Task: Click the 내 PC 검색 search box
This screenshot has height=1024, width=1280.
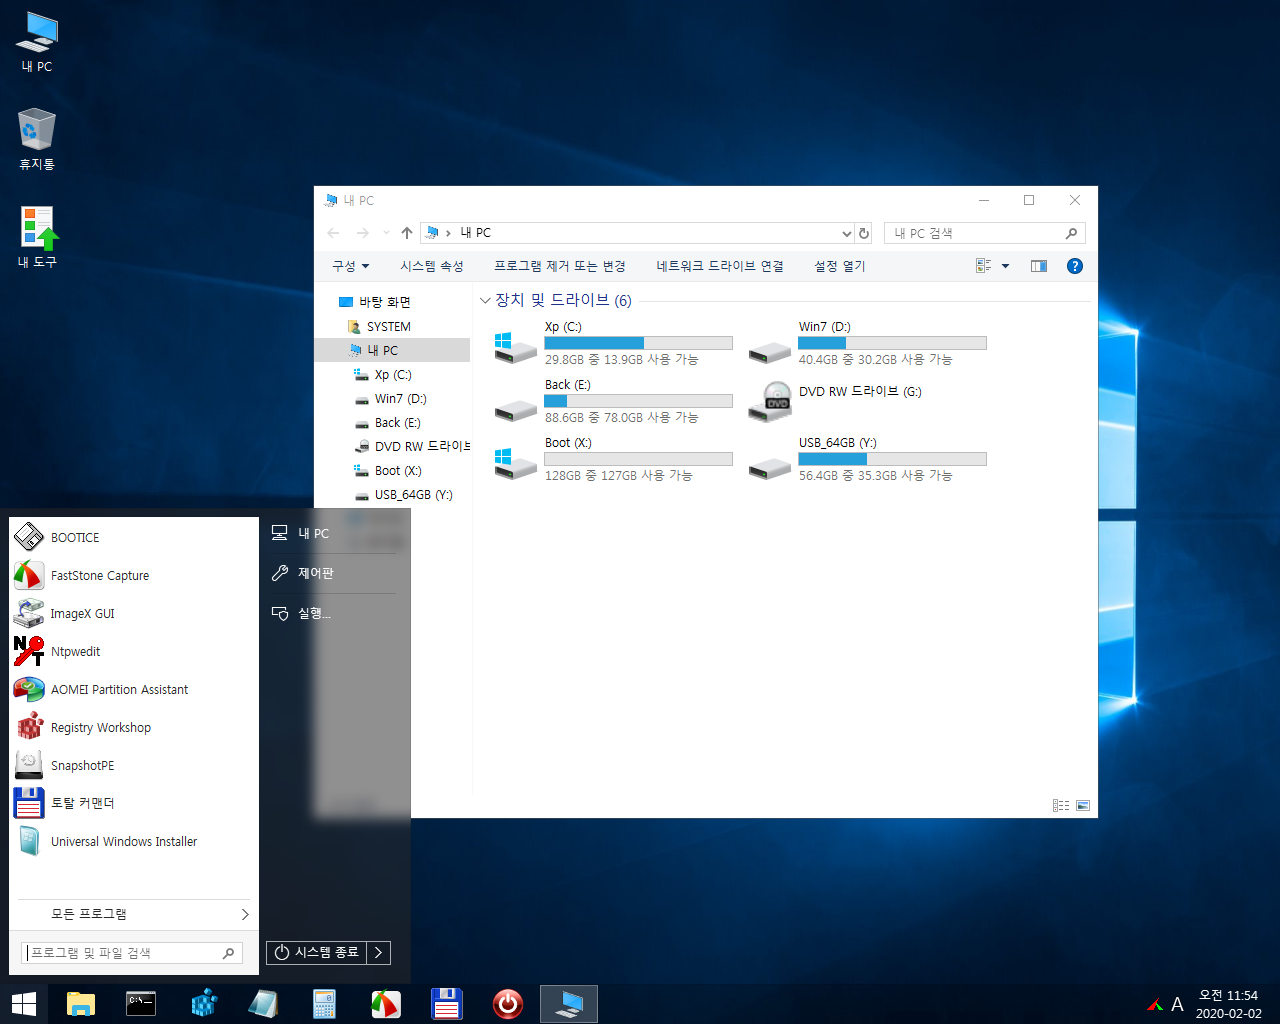Action: click(x=984, y=233)
